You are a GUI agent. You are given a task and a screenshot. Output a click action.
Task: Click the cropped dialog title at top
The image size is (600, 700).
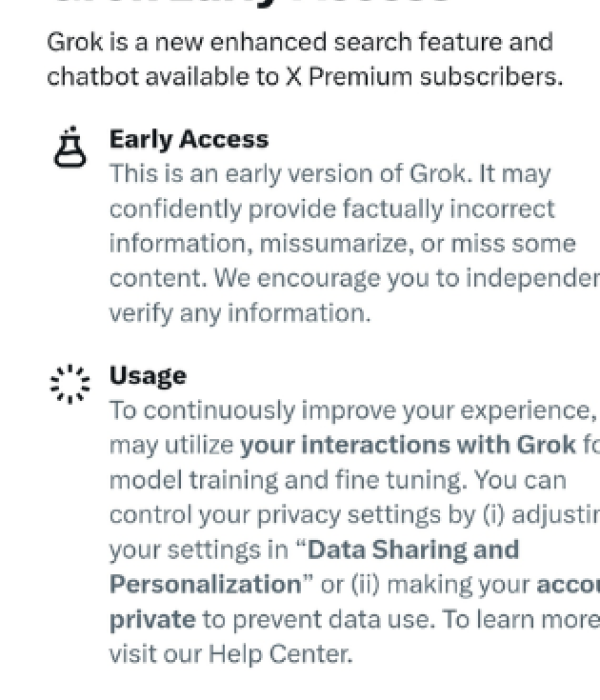250,5
